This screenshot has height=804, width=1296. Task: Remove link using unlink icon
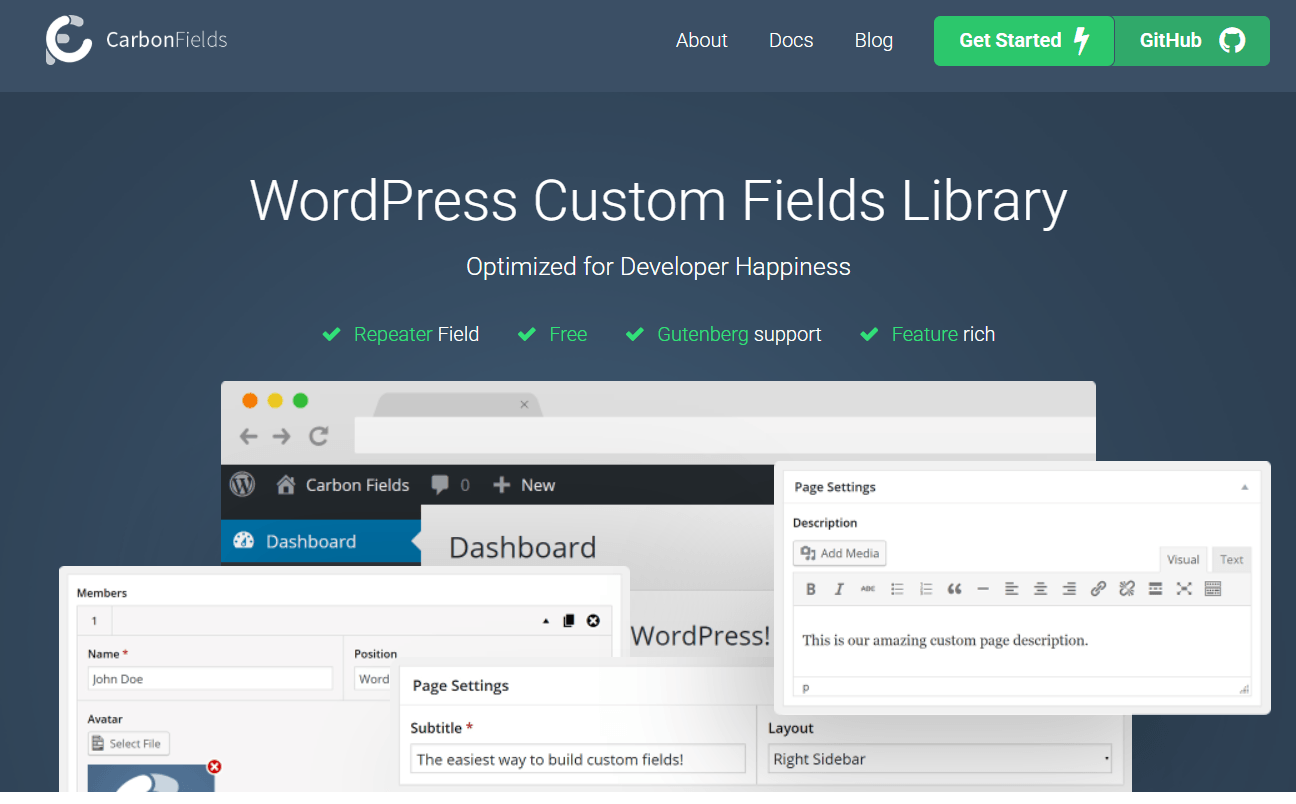(1127, 589)
